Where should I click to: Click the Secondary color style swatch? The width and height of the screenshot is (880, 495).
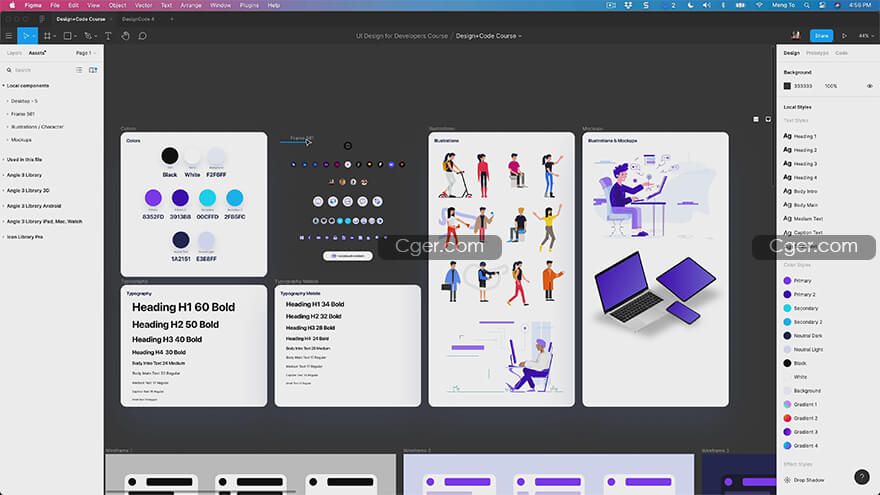(787, 308)
